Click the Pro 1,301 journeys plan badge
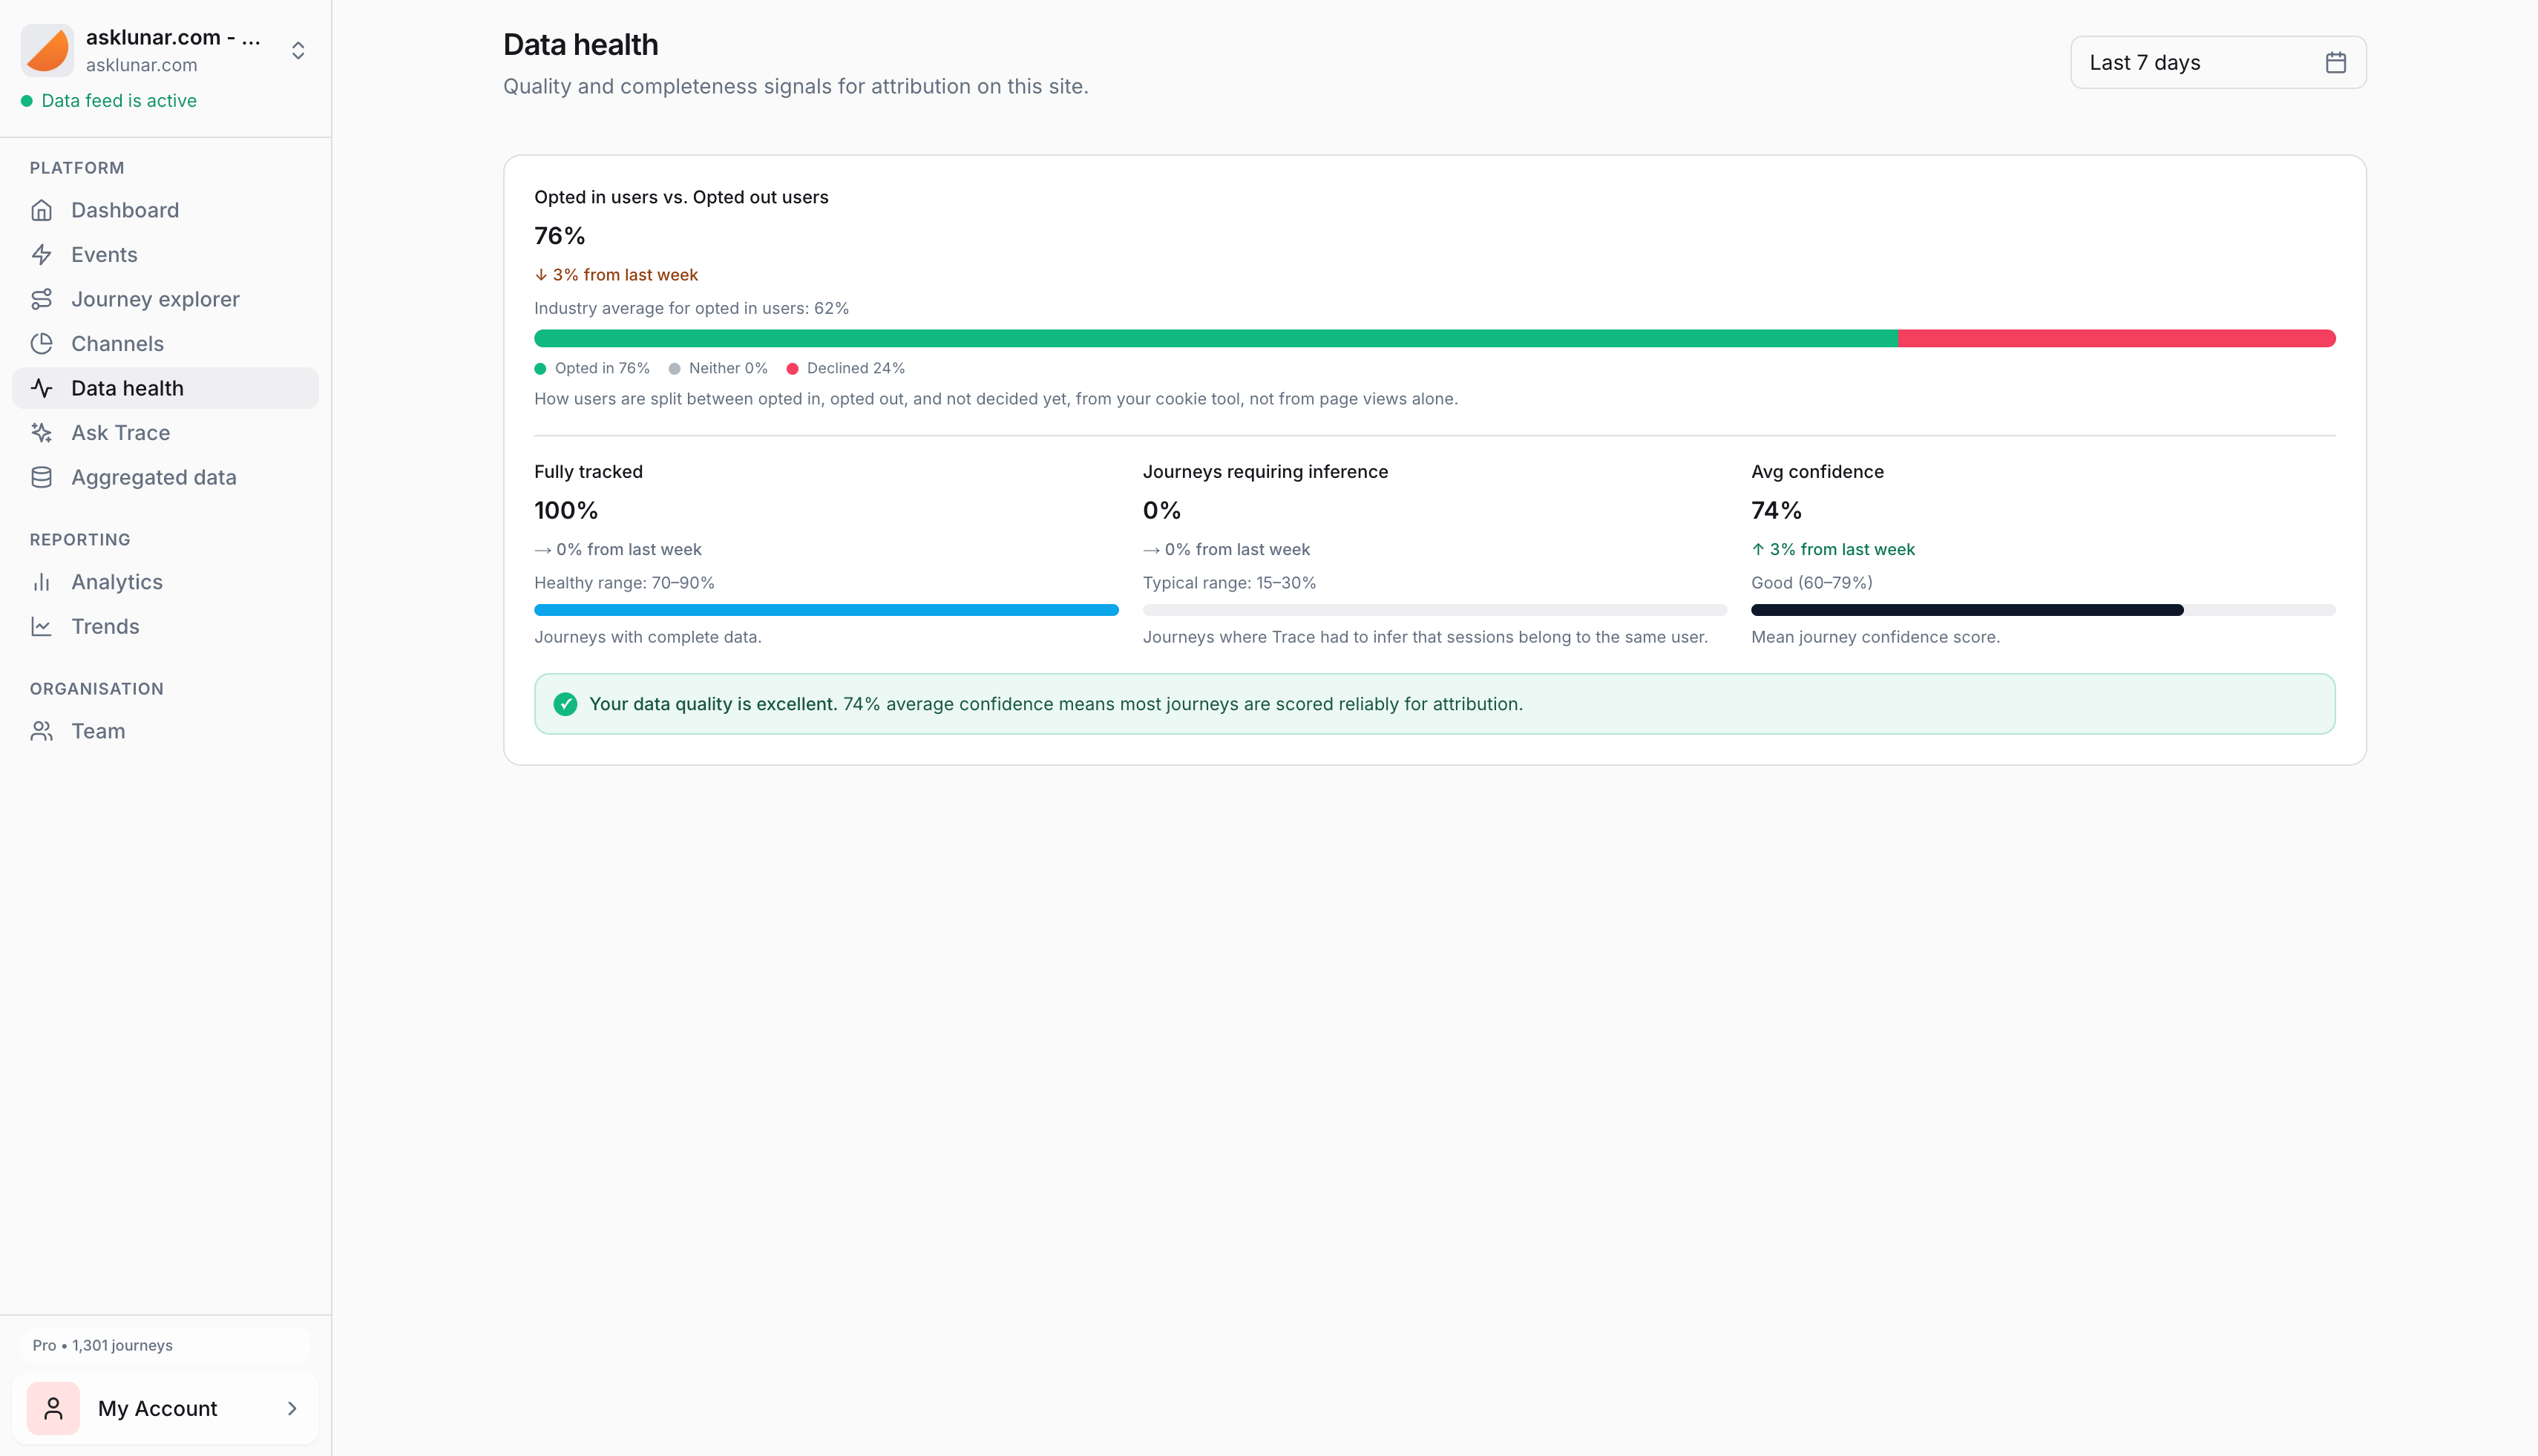2538x1456 pixels. [102, 1345]
